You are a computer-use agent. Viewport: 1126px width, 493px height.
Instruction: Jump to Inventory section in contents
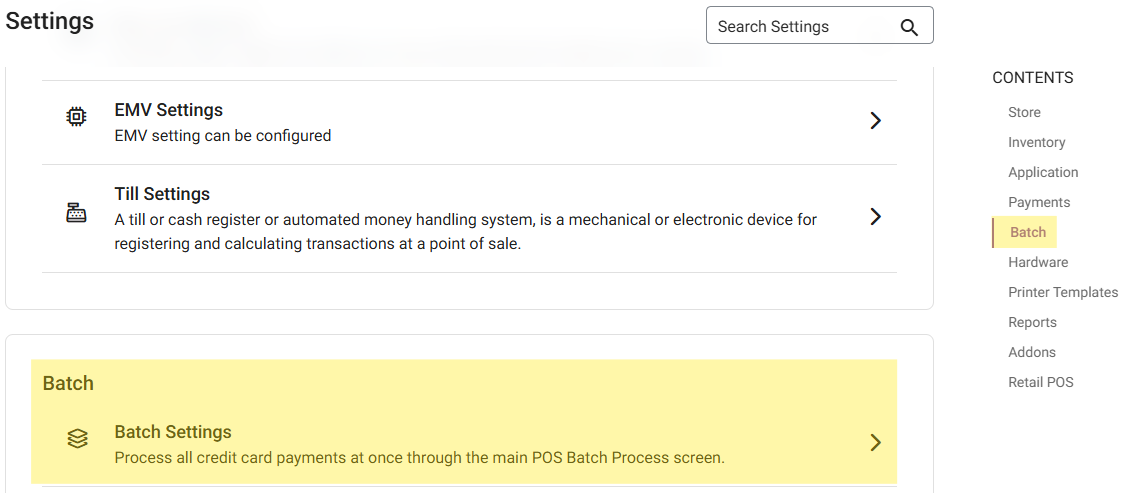point(1036,142)
